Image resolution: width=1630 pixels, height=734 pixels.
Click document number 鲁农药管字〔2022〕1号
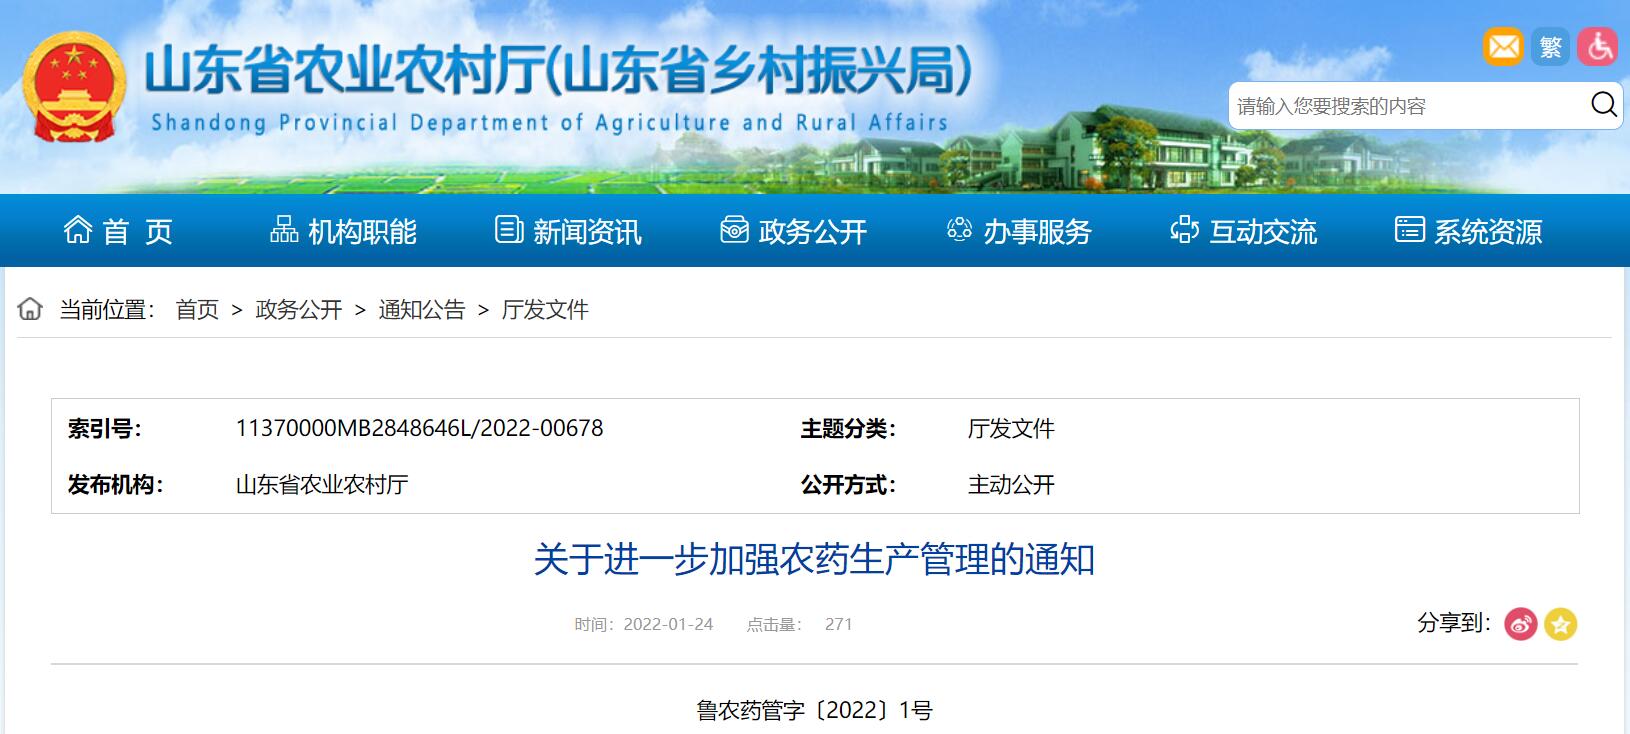click(x=814, y=711)
